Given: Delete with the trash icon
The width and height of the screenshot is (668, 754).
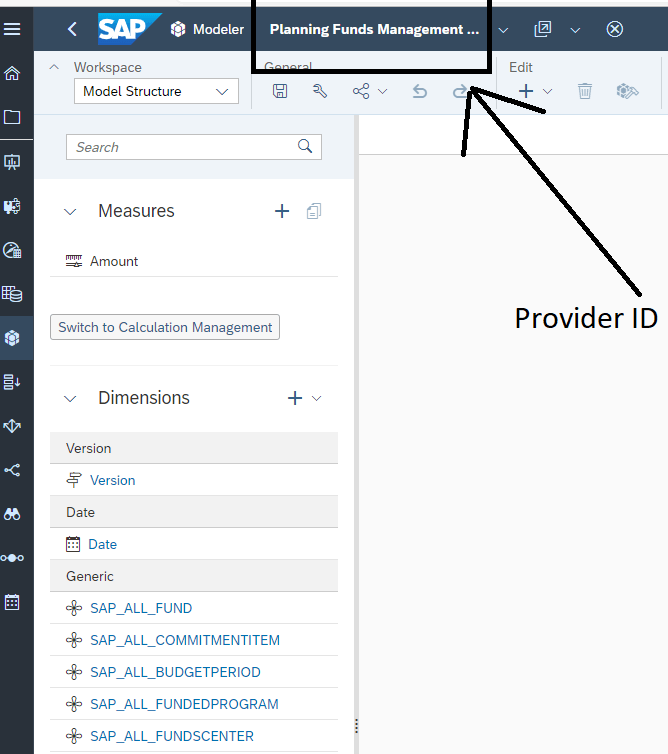Looking at the screenshot, I should click(585, 91).
